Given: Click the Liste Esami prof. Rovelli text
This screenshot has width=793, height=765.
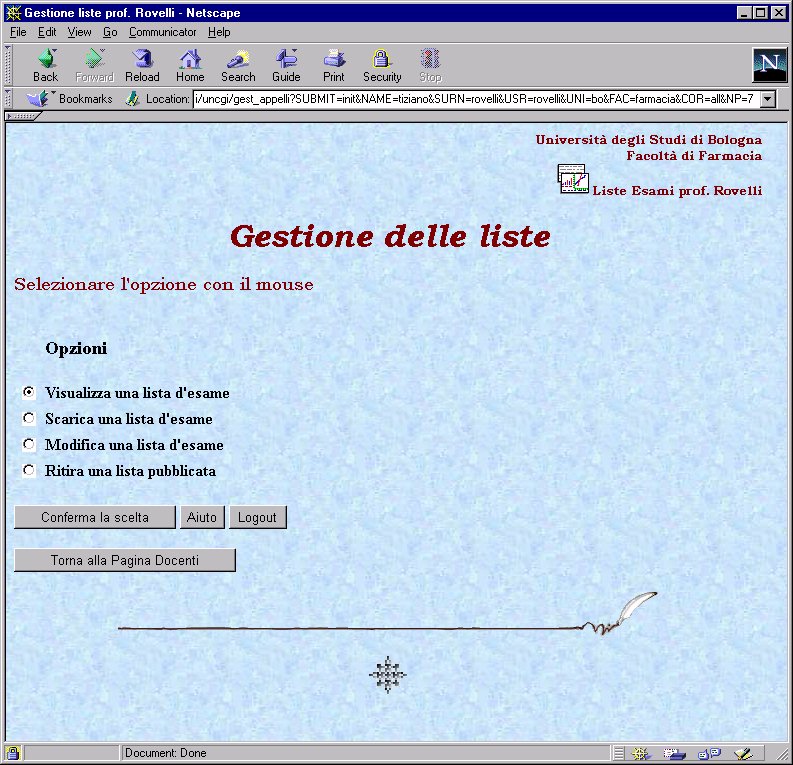Looking at the screenshot, I should click(677, 191).
